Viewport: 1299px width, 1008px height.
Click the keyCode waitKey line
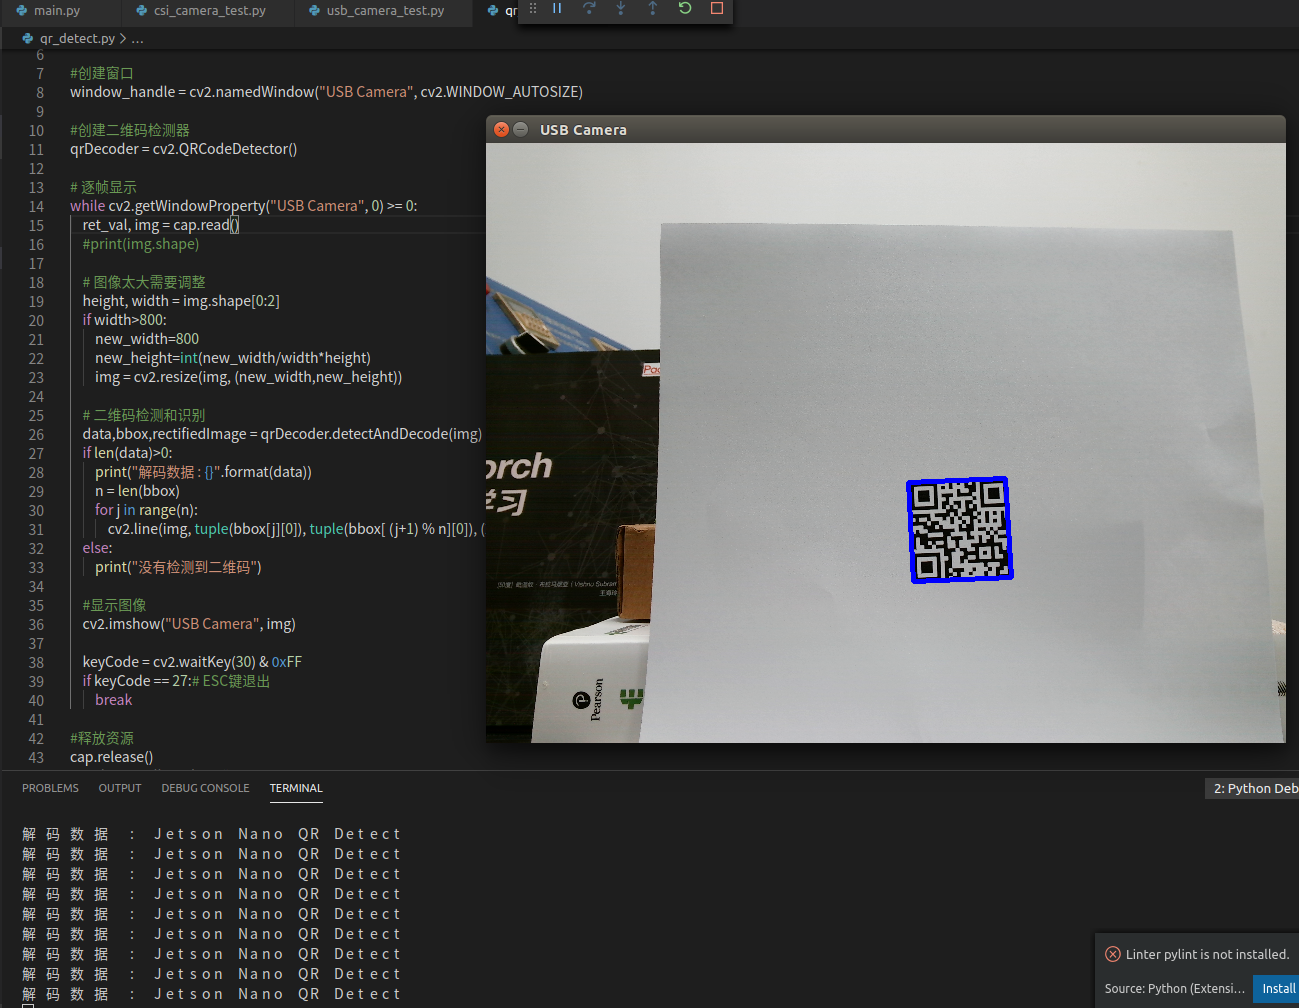click(x=192, y=662)
